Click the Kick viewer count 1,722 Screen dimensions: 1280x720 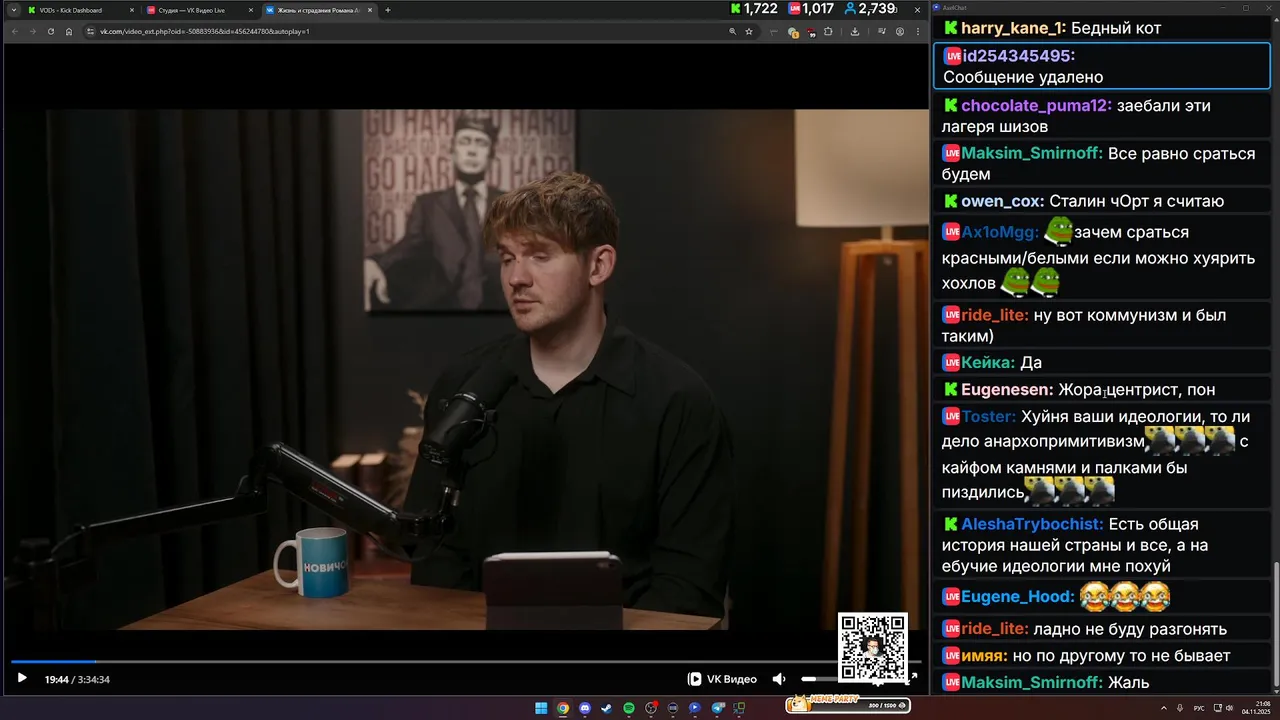point(754,9)
